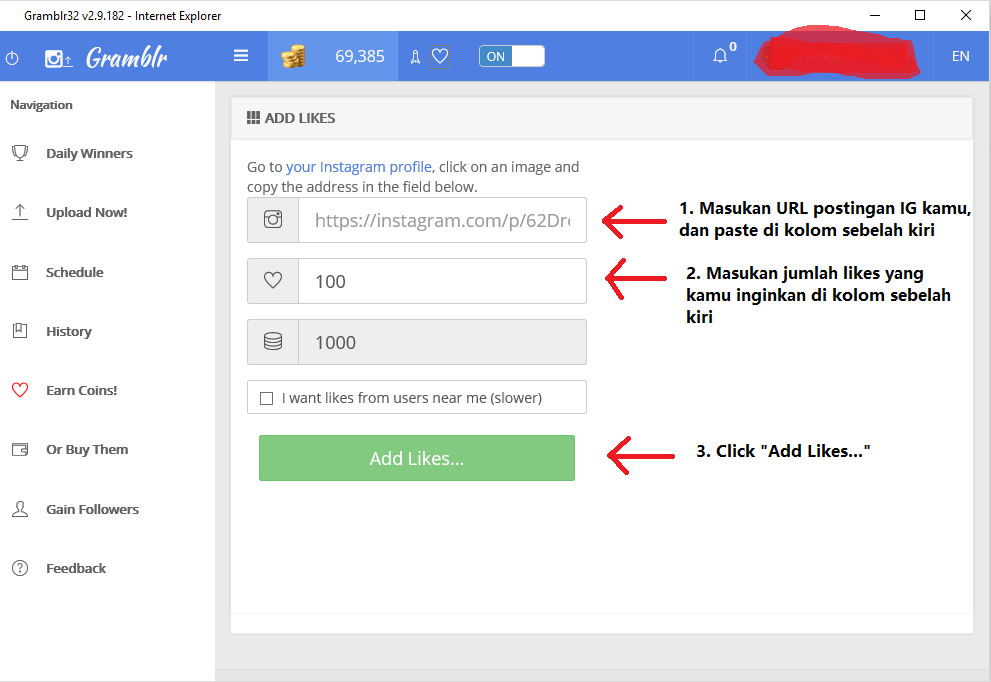Screen dimensions: 991x682
Task: Click the Gramblr wordmark logo
Action: point(126,58)
